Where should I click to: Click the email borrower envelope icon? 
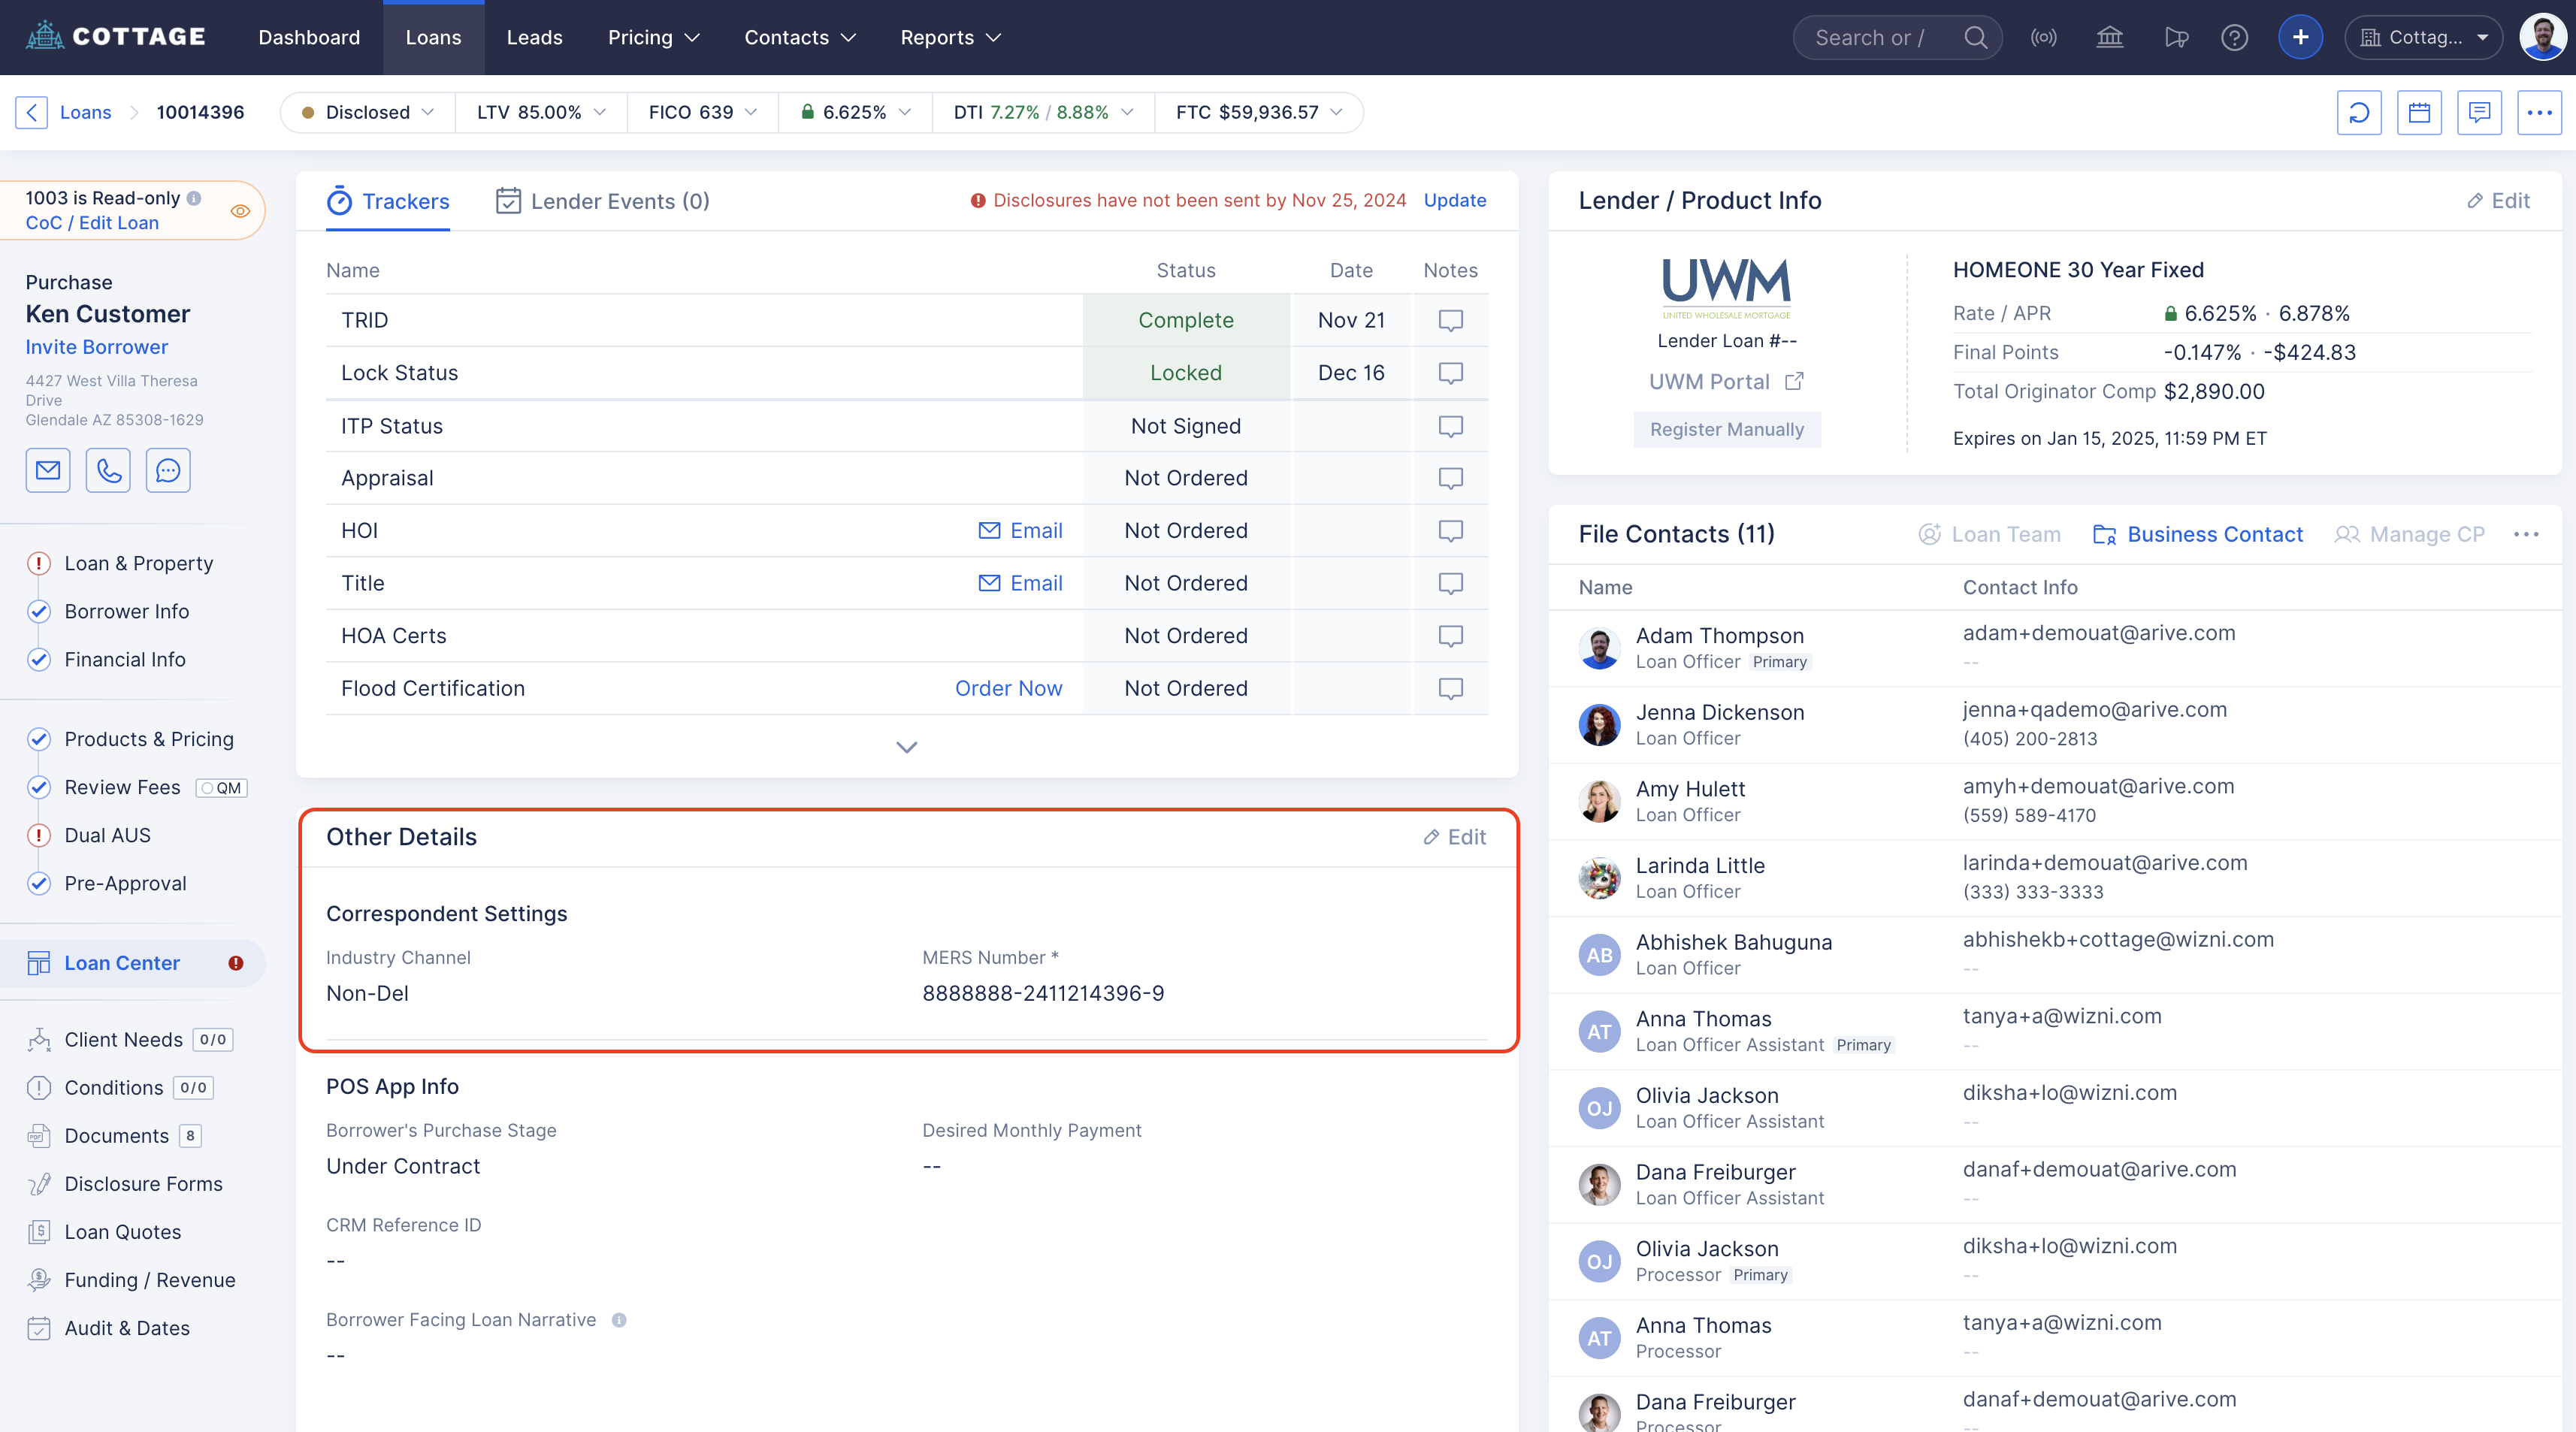48,470
